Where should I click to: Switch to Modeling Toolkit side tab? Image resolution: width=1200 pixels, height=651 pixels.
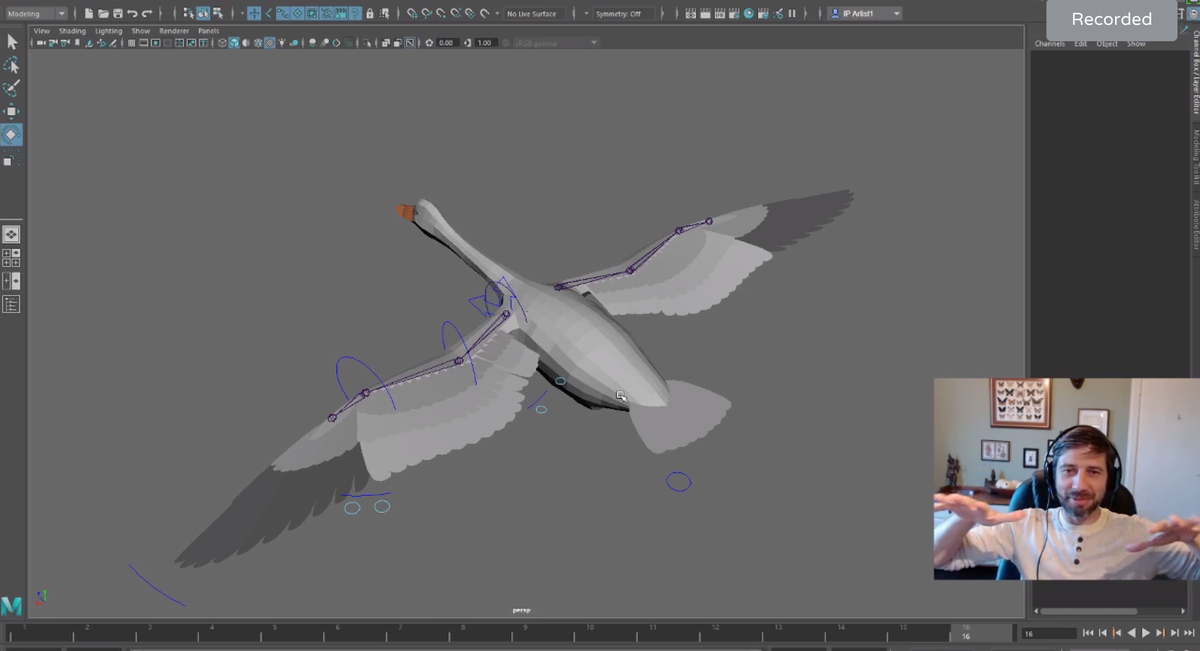(x=1195, y=158)
